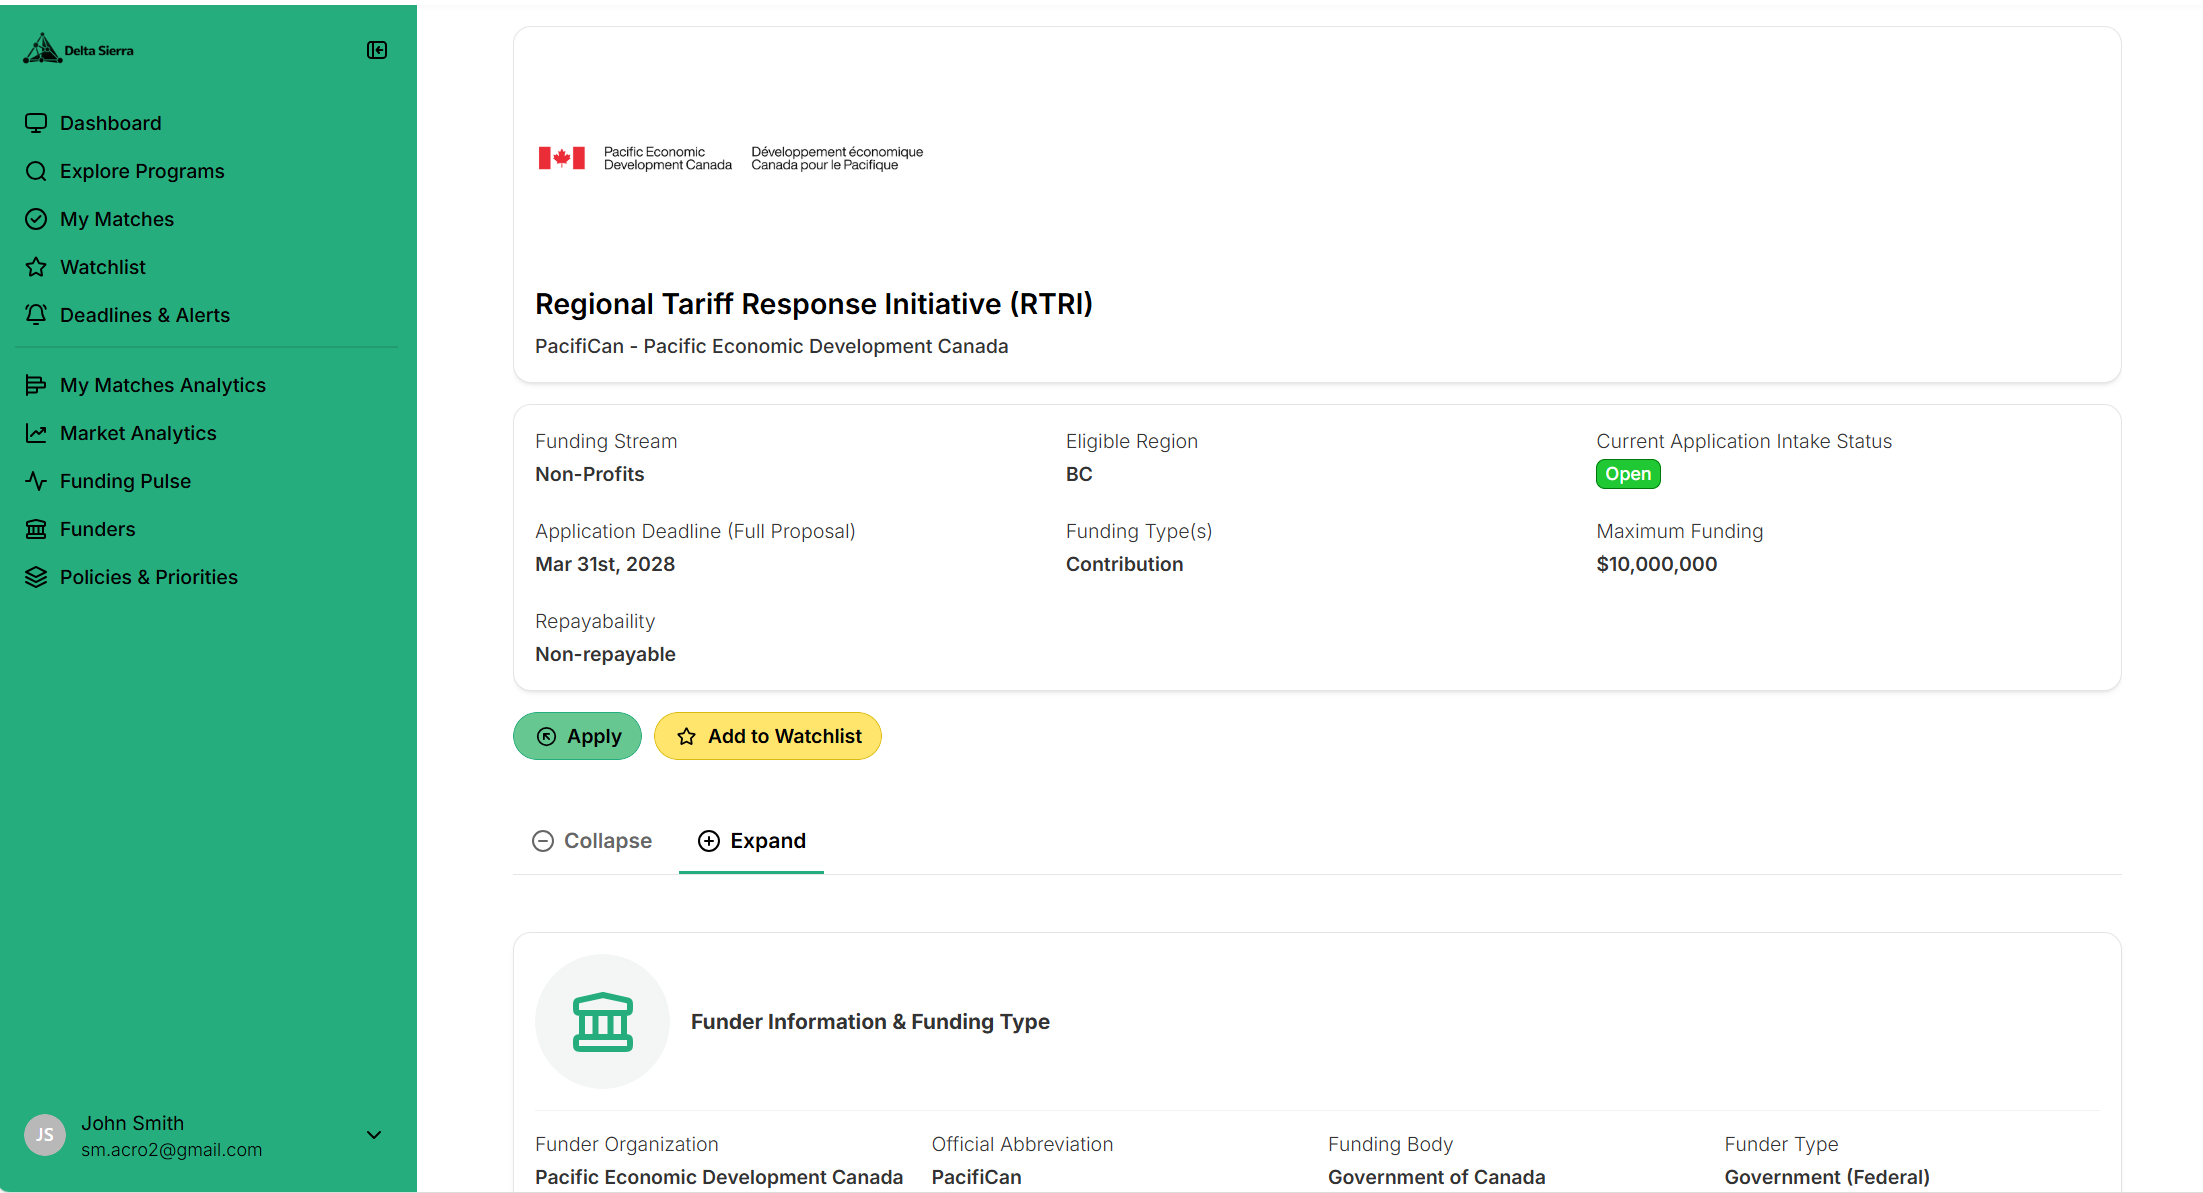This screenshot has width=2203, height=1193.
Task: Expand Funder Information & Funding Type section
Action: point(1317,1022)
